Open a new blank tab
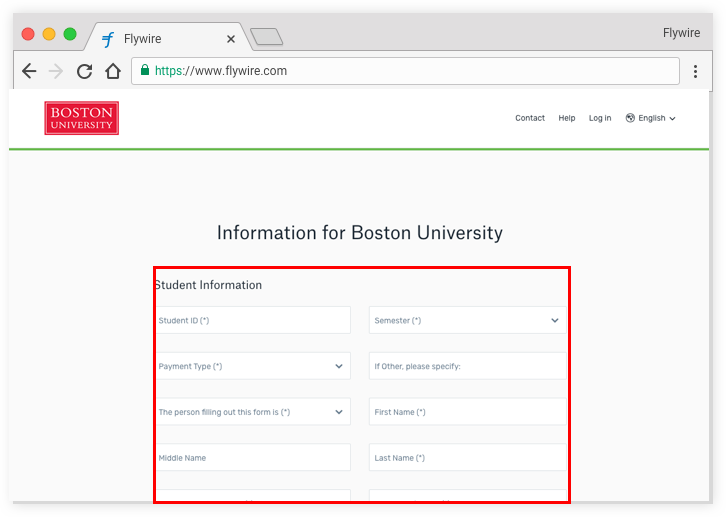This screenshot has width=726, height=517. pyautogui.click(x=266, y=37)
